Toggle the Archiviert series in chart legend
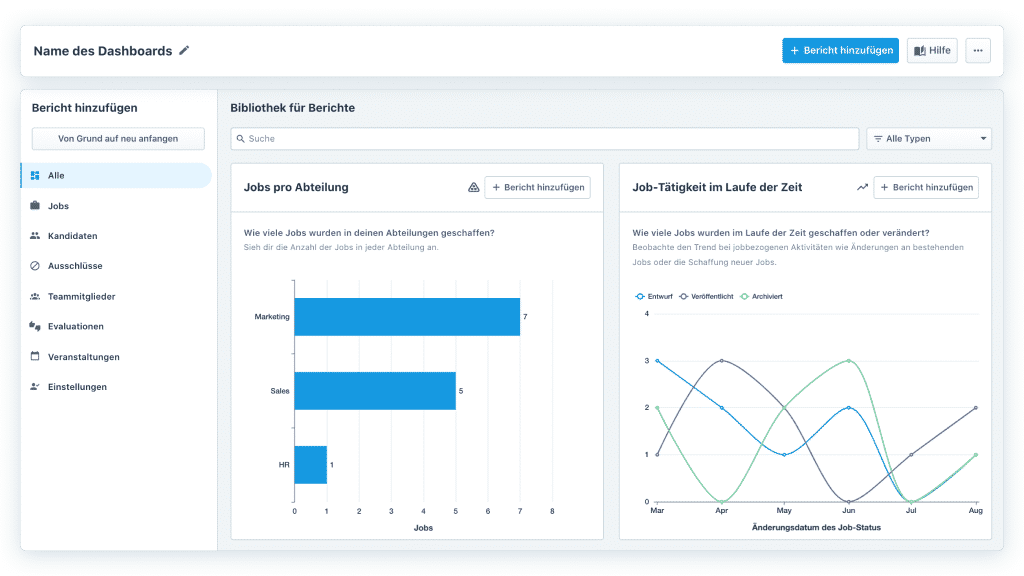Viewport: 1024px width, 576px height. click(x=761, y=296)
